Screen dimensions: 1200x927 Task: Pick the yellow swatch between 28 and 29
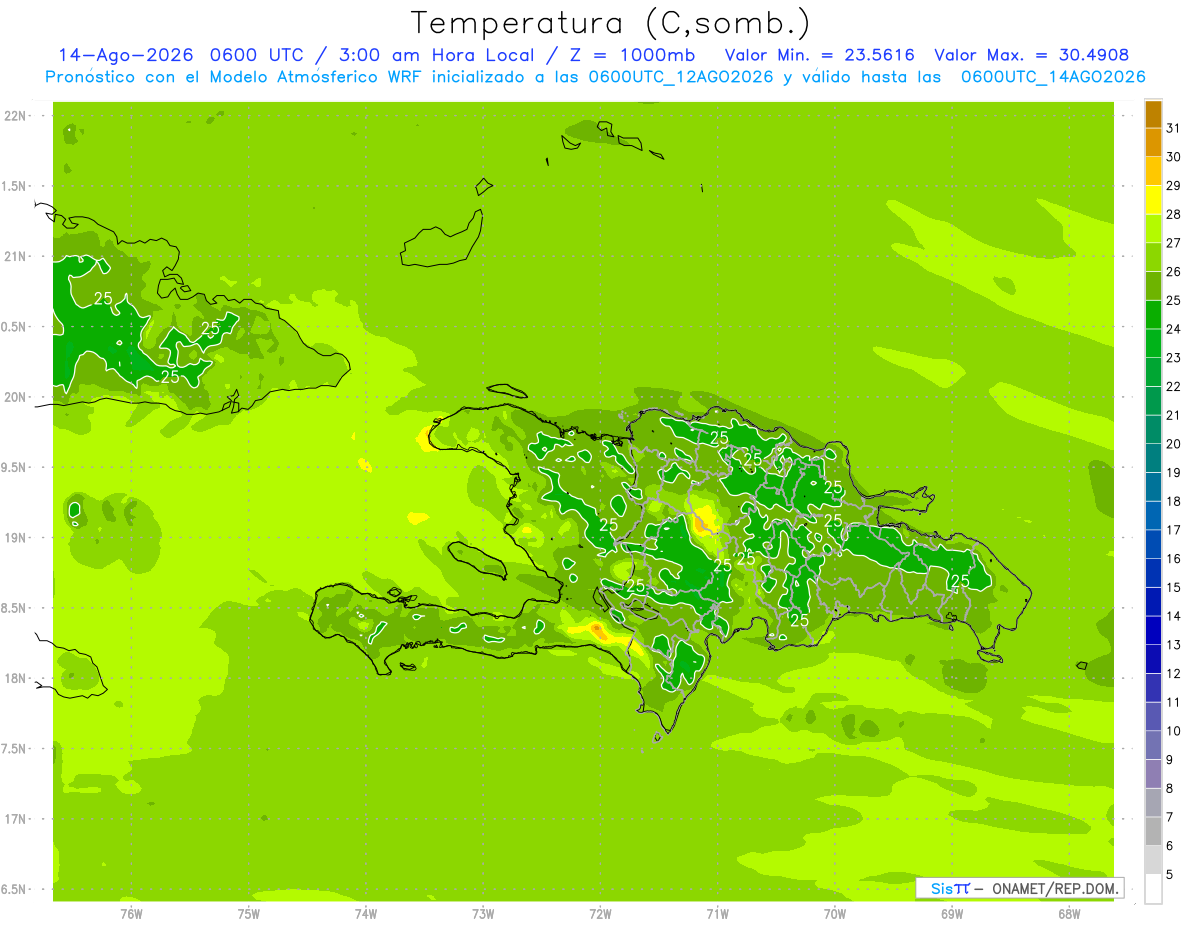pos(1153,200)
